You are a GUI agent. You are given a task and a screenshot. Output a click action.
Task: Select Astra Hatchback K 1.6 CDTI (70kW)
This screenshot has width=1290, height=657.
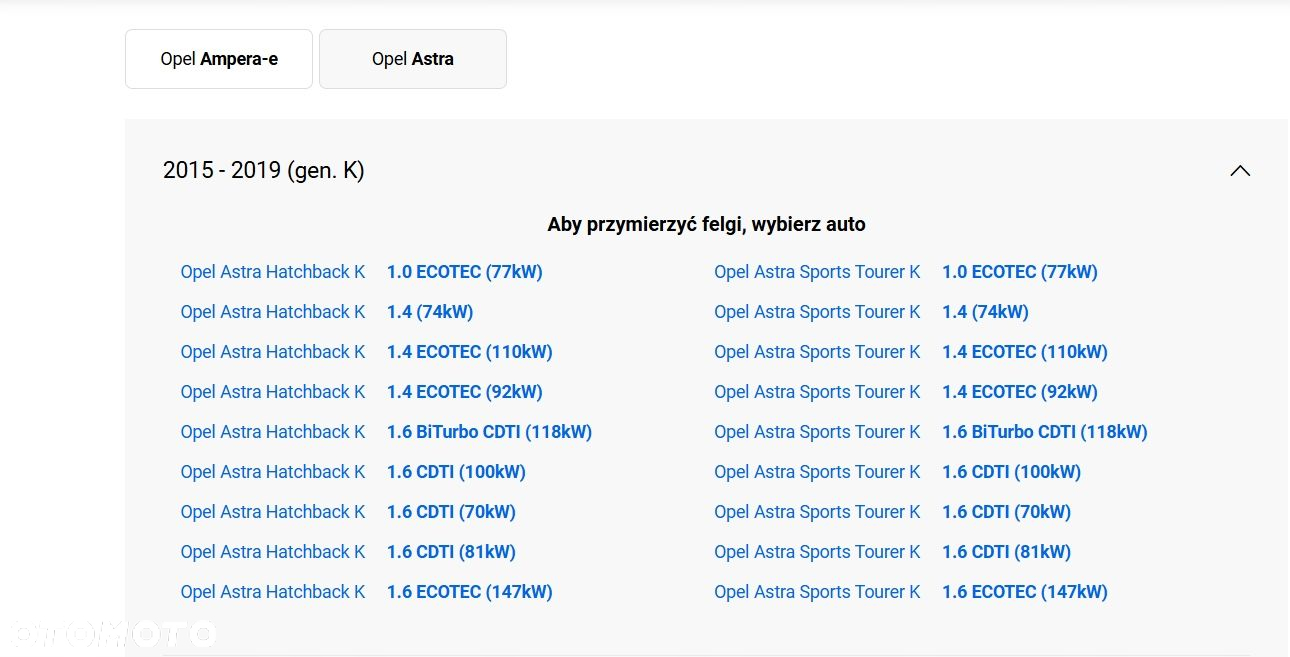[x=348, y=512]
